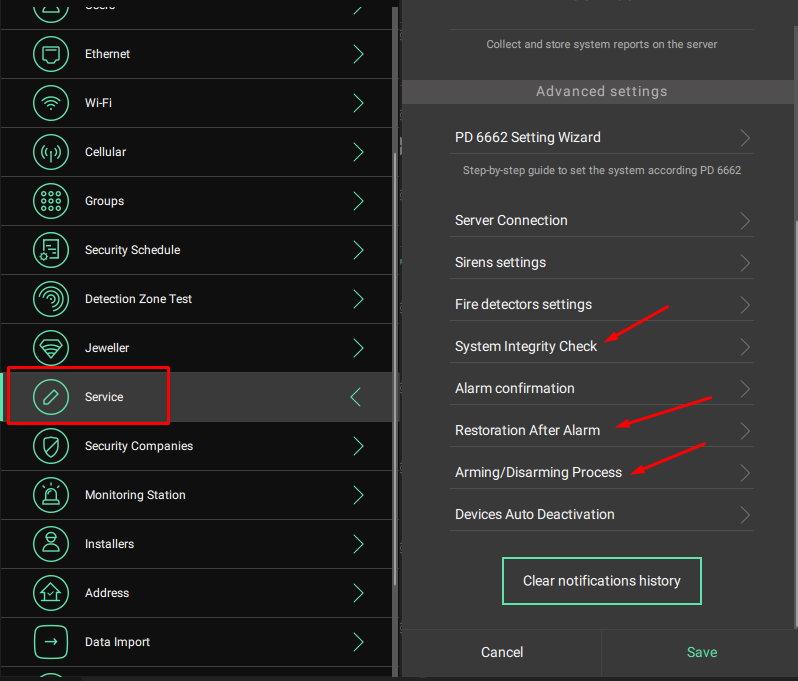The image size is (798, 681).
Task: Open Monitoring Station menu item
Action: (196, 495)
